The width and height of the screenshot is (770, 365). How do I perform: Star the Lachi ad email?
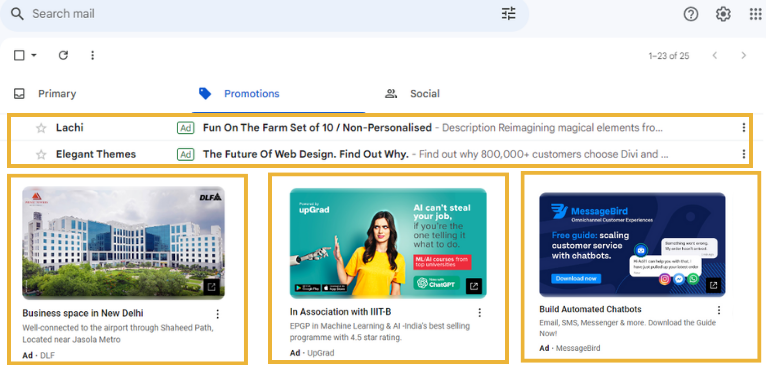41,128
